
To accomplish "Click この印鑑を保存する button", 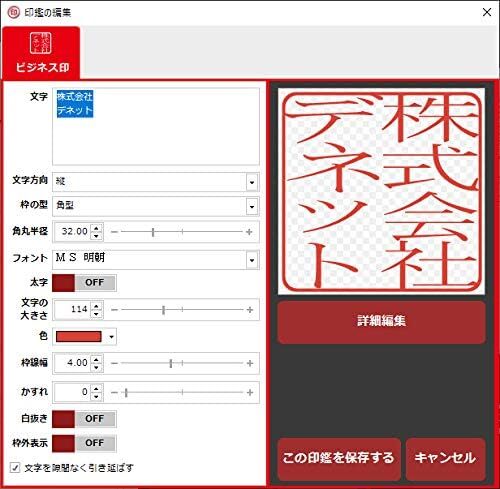I will 339,458.
